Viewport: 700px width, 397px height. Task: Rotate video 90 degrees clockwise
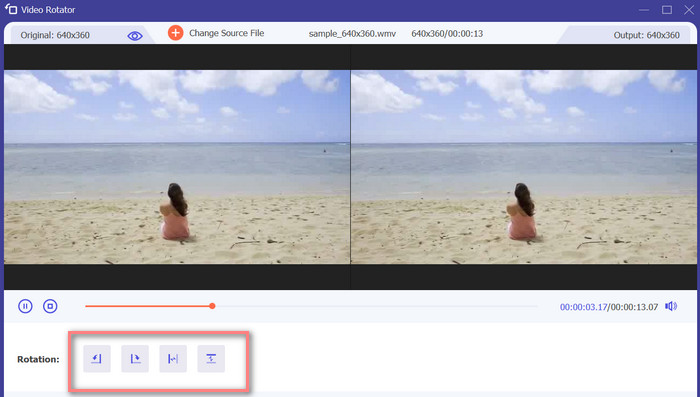coord(135,359)
